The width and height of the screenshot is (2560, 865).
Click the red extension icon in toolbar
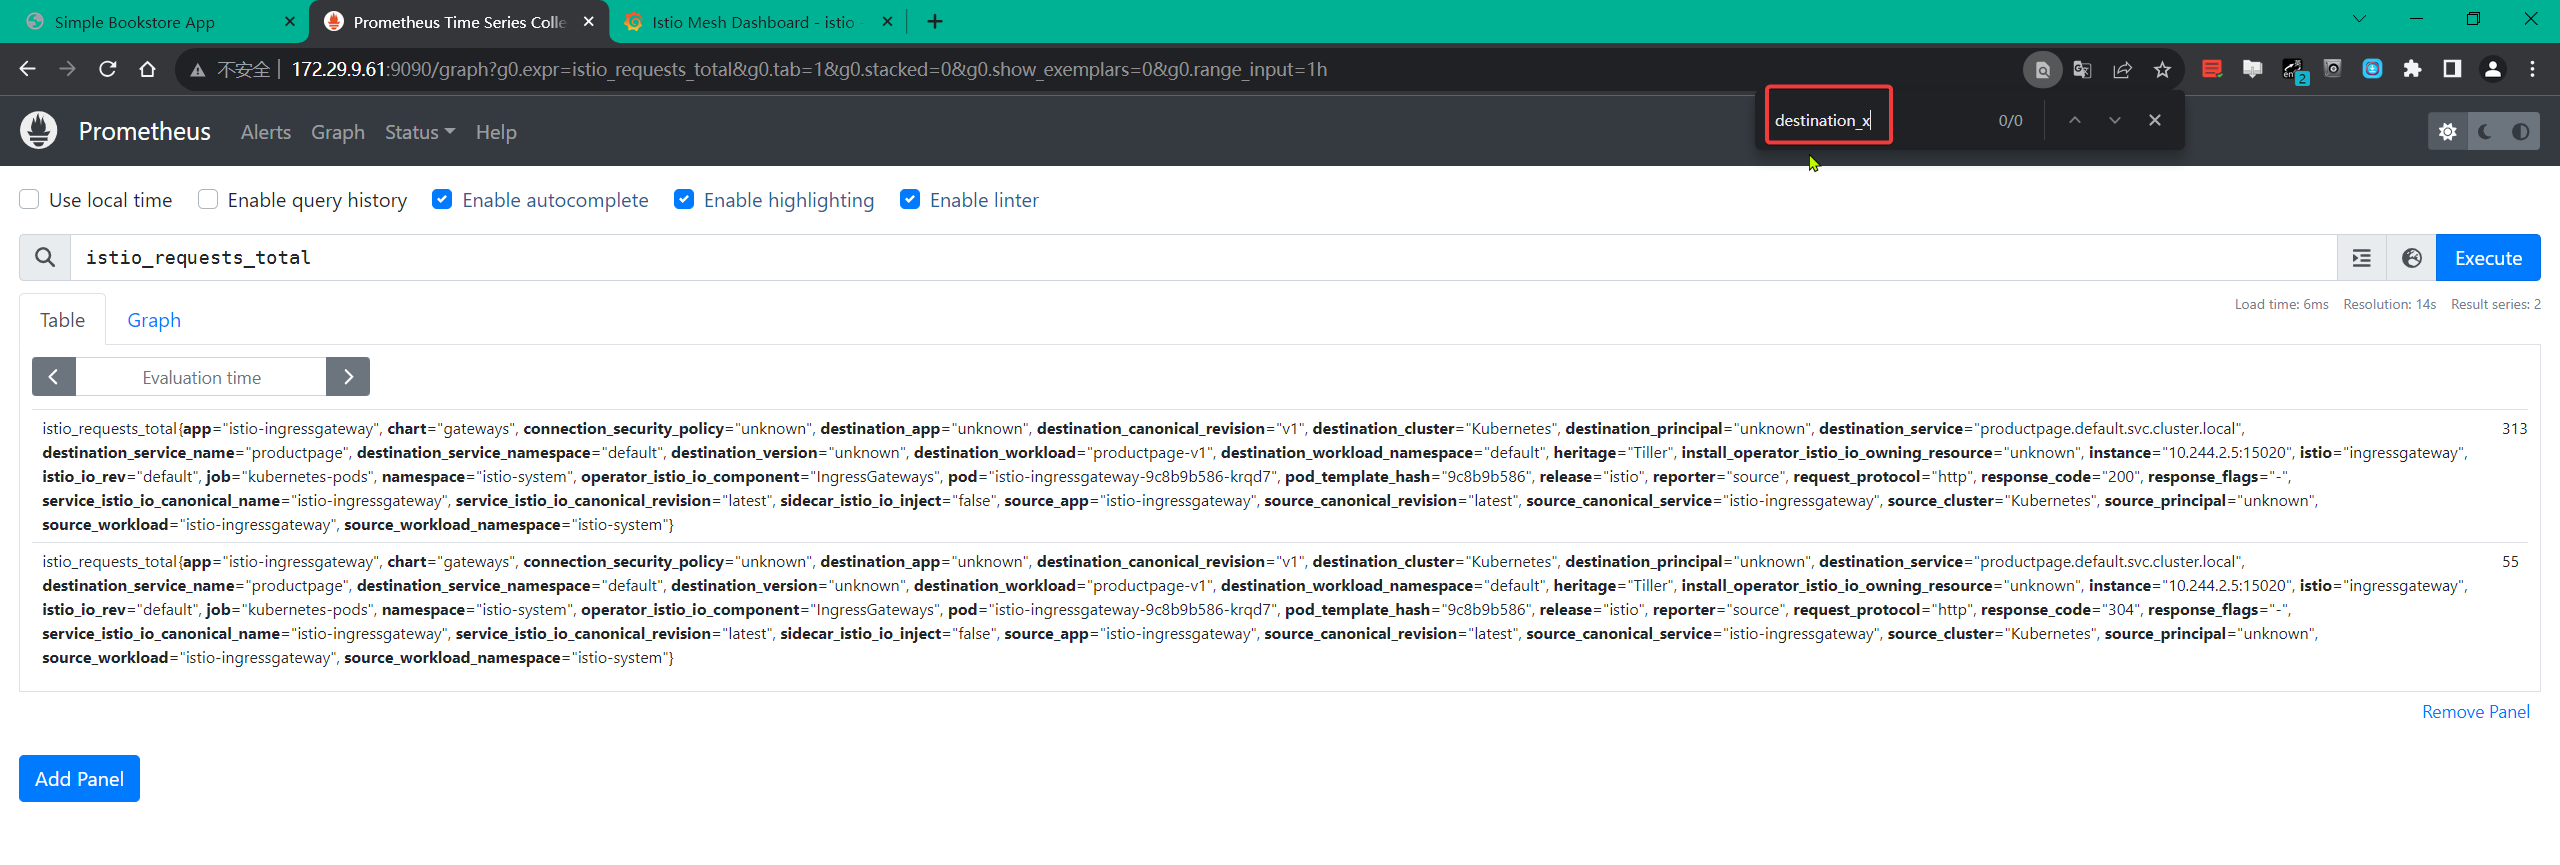pos(2212,69)
